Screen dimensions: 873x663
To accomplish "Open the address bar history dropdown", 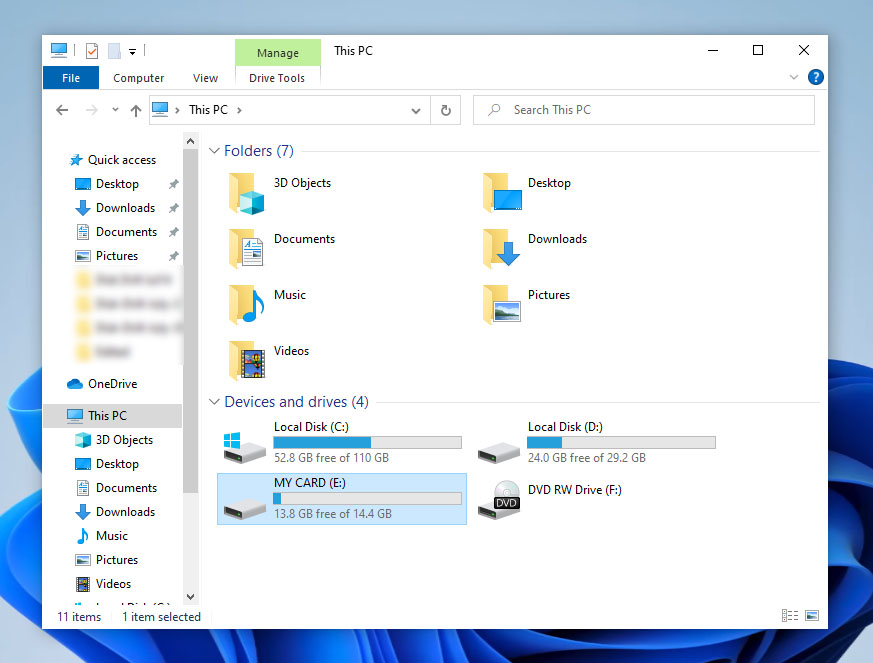I will pyautogui.click(x=415, y=110).
